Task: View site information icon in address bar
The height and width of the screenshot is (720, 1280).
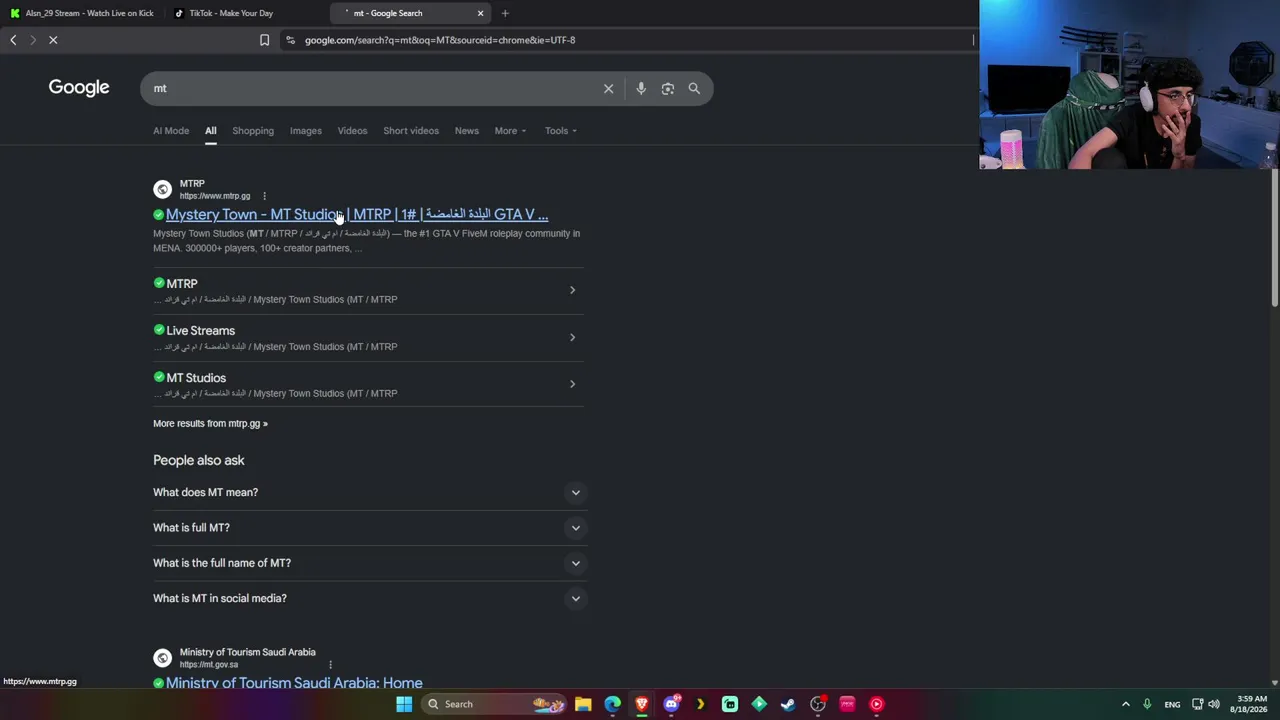Action: coord(290,40)
